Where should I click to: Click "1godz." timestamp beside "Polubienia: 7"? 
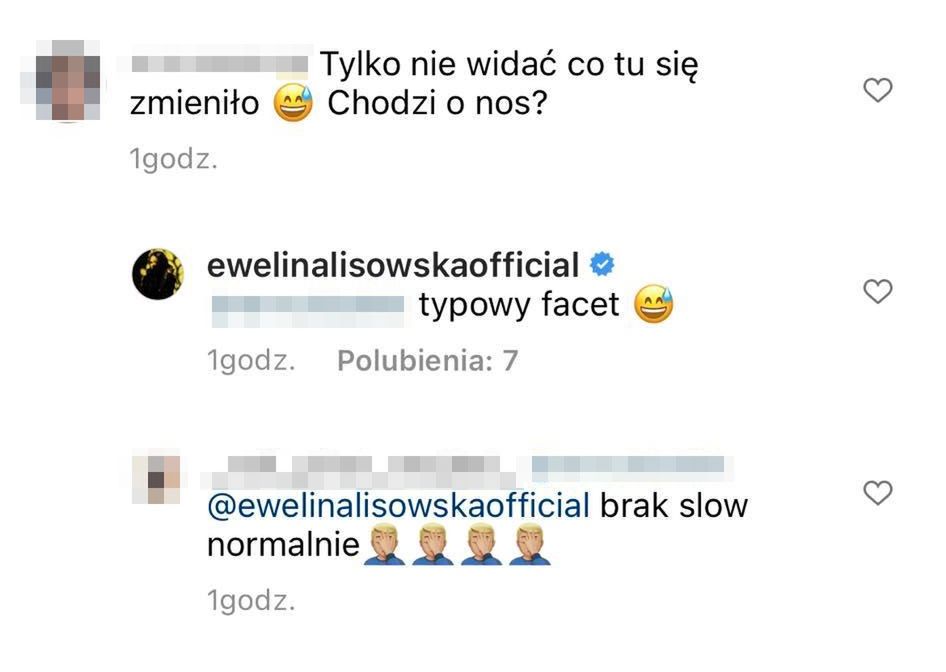click(x=250, y=361)
